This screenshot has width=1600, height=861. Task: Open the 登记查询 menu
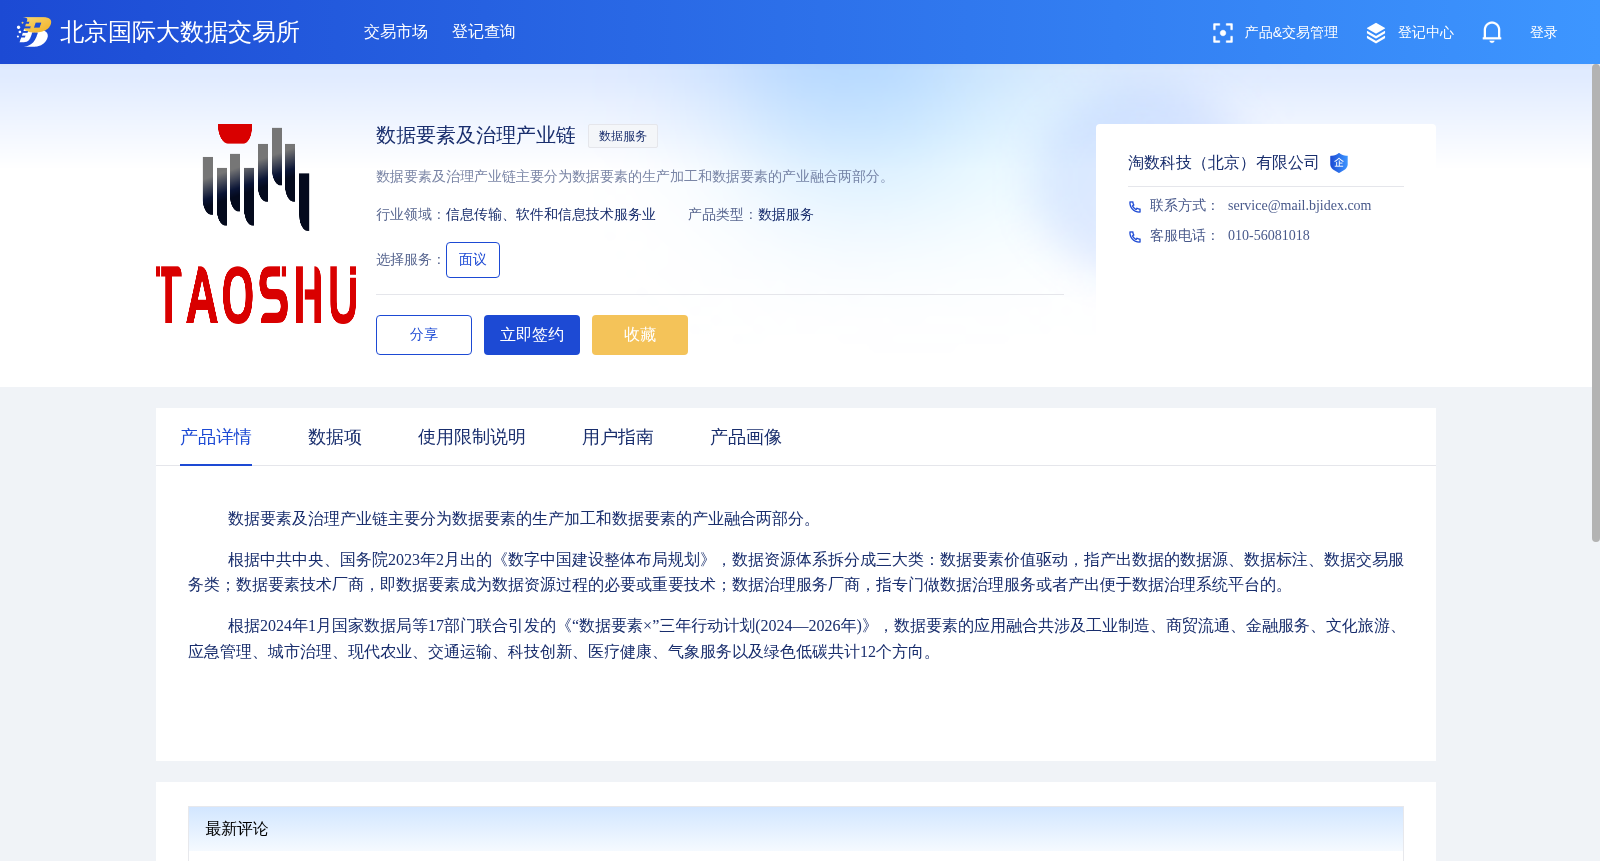[484, 32]
